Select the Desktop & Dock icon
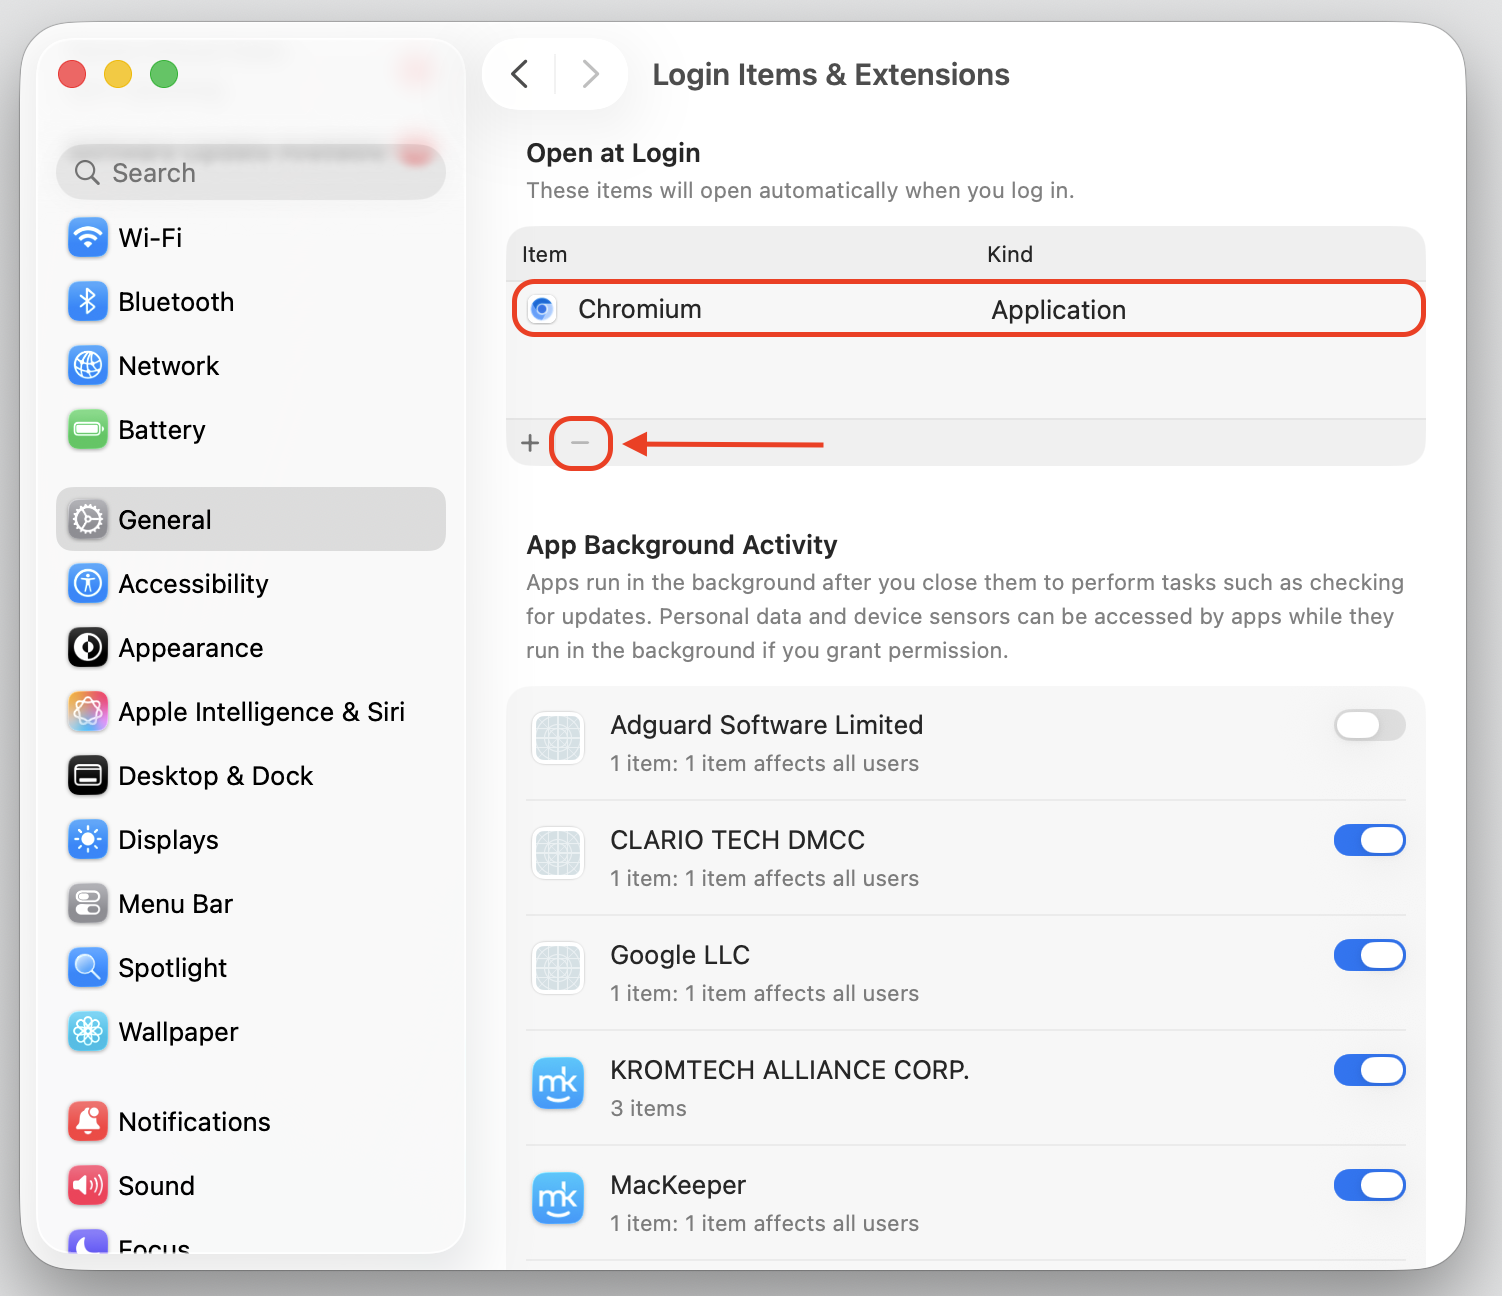 (x=88, y=776)
